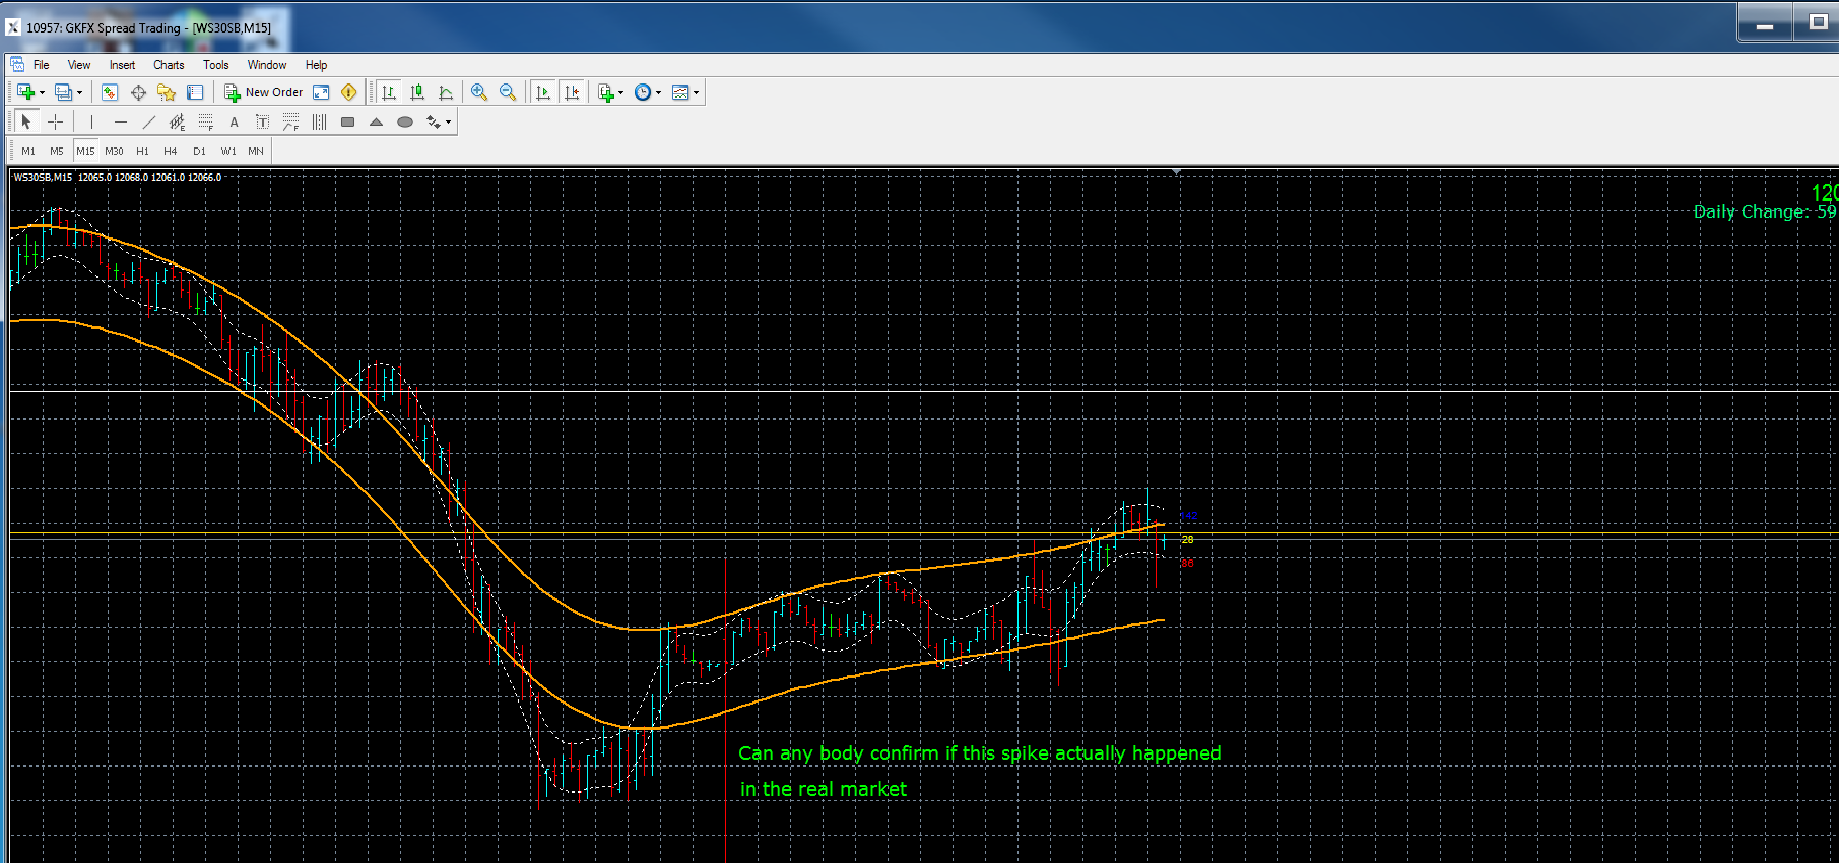
Task: Switch to D1 daily timeframe
Action: [x=199, y=151]
